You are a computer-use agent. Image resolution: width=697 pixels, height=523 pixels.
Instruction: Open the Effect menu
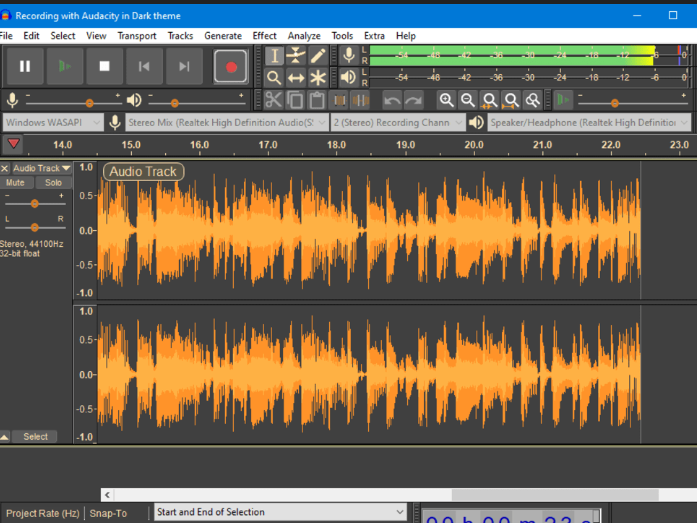(264, 36)
